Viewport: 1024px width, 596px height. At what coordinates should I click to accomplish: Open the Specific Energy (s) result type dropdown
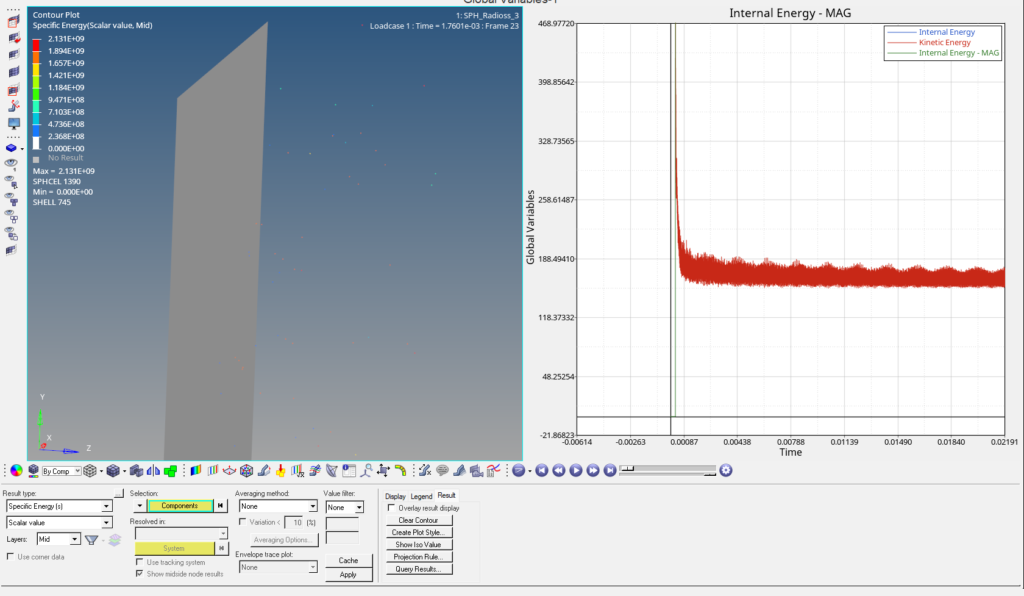coord(59,507)
